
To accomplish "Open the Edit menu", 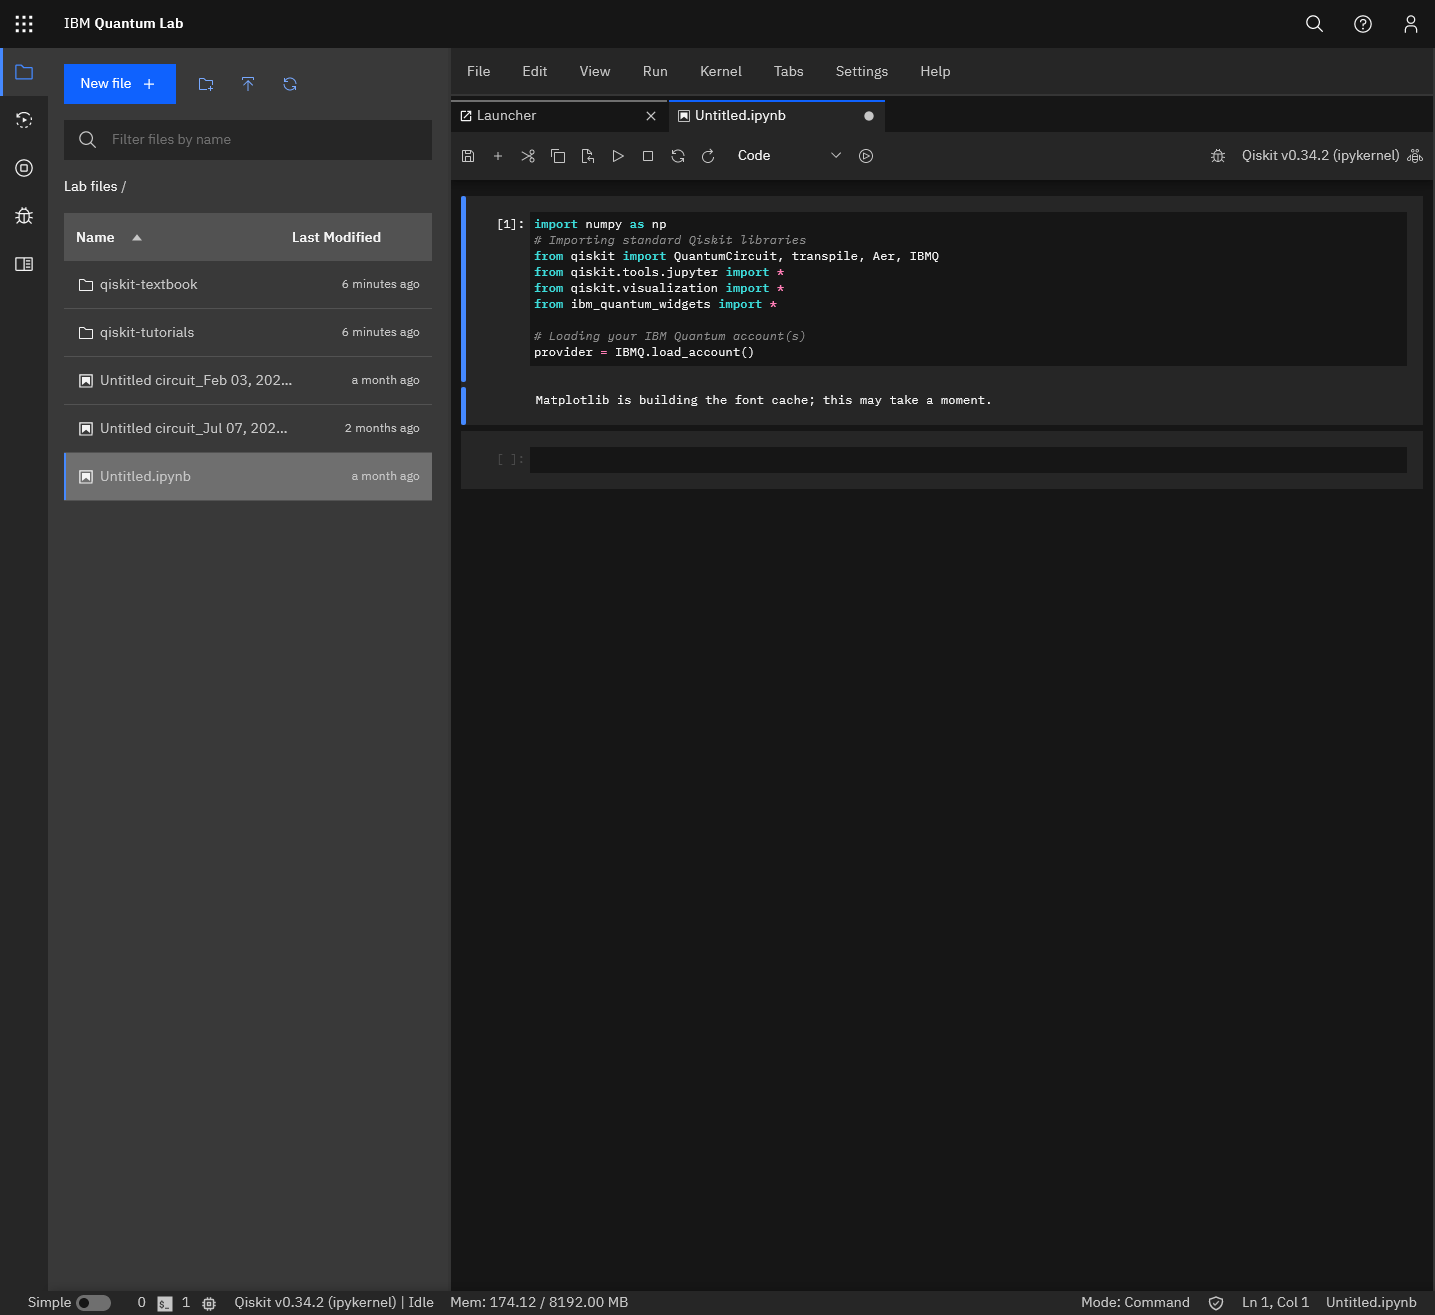I will tap(535, 72).
